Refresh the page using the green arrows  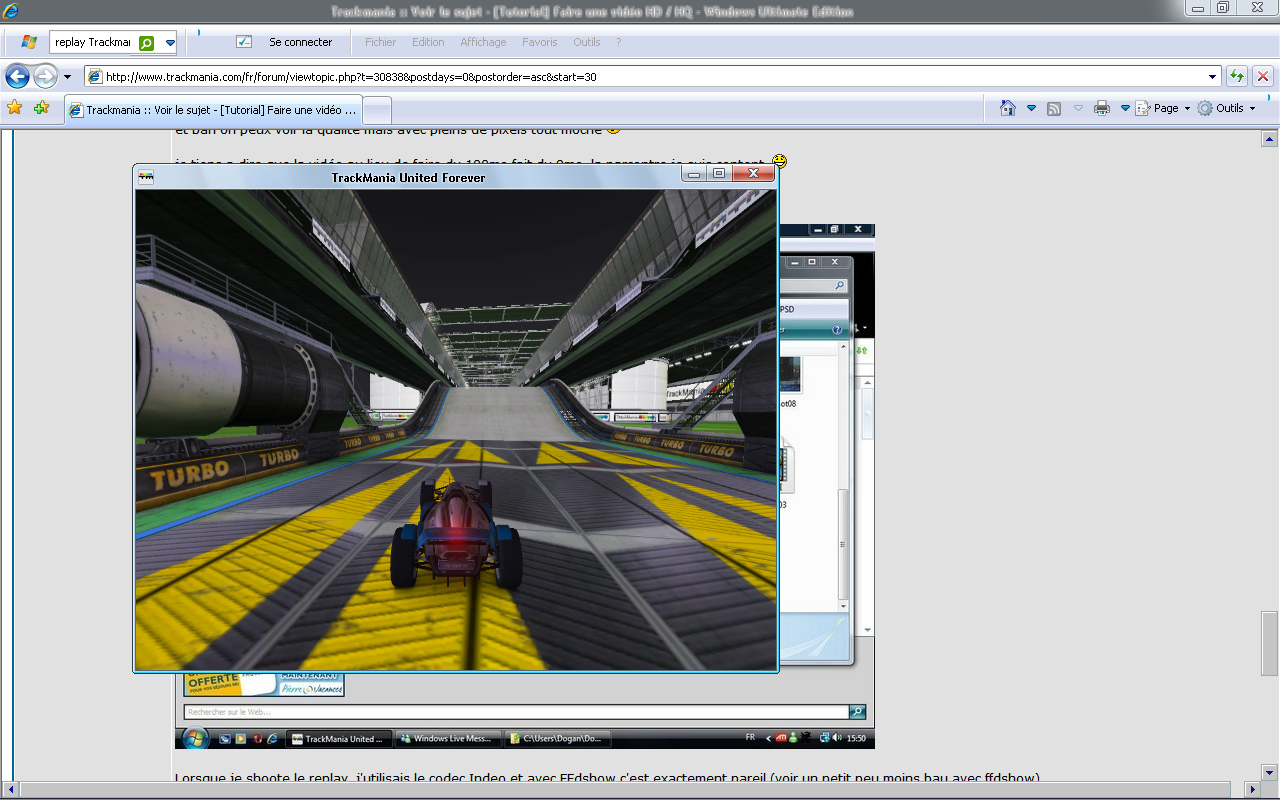[1237, 76]
